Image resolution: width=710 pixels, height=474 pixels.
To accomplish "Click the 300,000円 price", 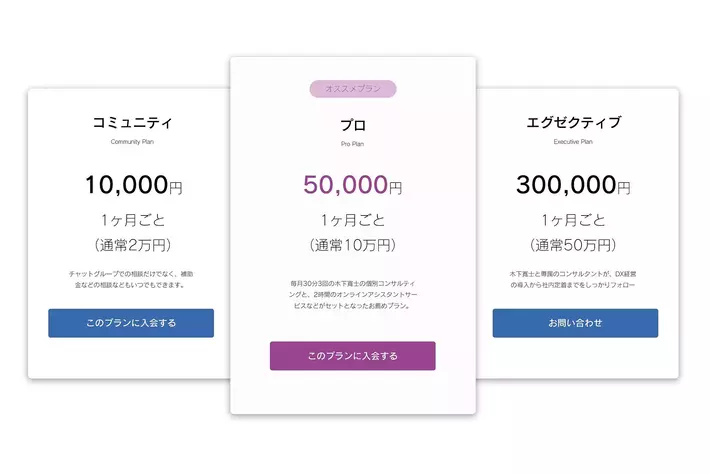I will pos(573,185).
